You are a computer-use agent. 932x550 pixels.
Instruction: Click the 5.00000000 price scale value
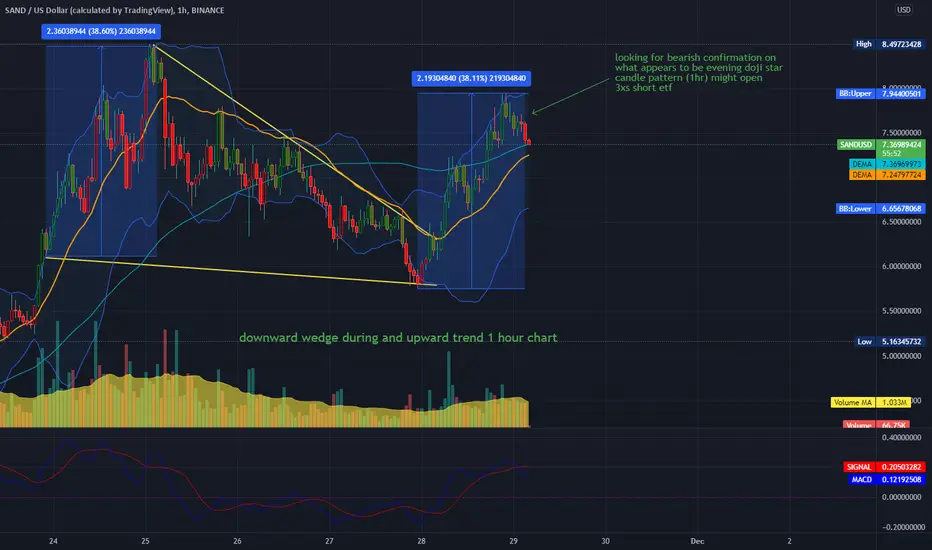902,356
